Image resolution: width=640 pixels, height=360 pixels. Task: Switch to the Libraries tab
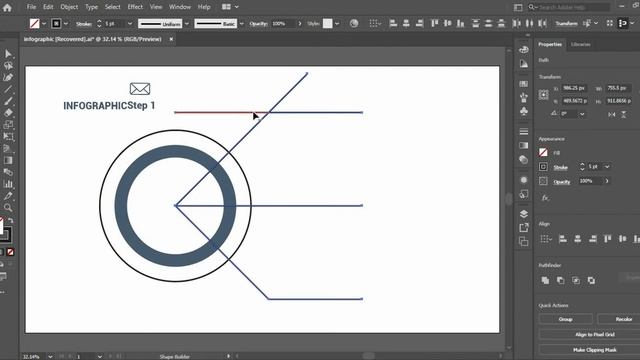pyautogui.click(x=580, y=44)
